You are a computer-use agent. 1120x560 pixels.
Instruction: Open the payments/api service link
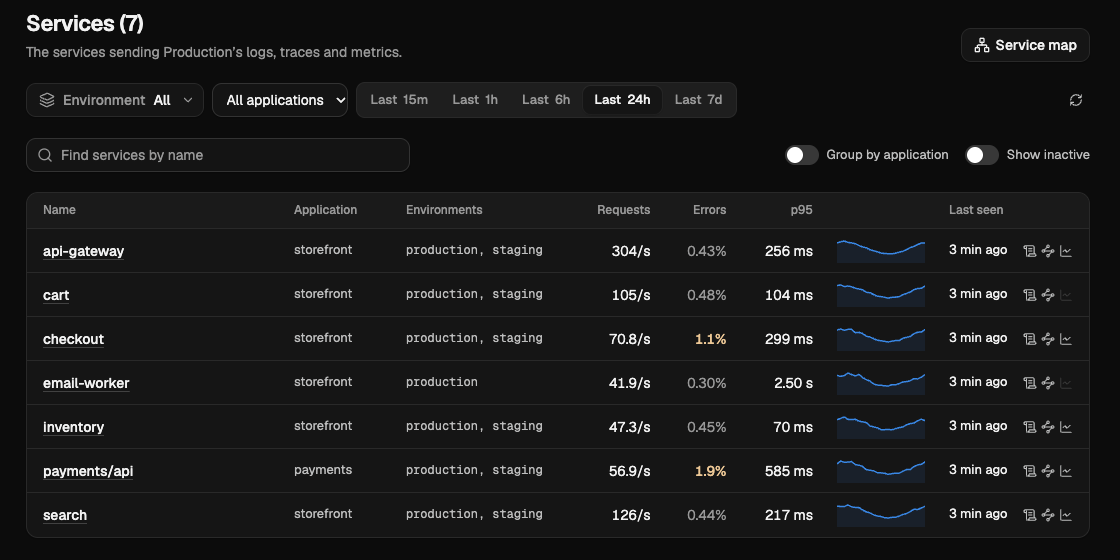coord(88,471)
